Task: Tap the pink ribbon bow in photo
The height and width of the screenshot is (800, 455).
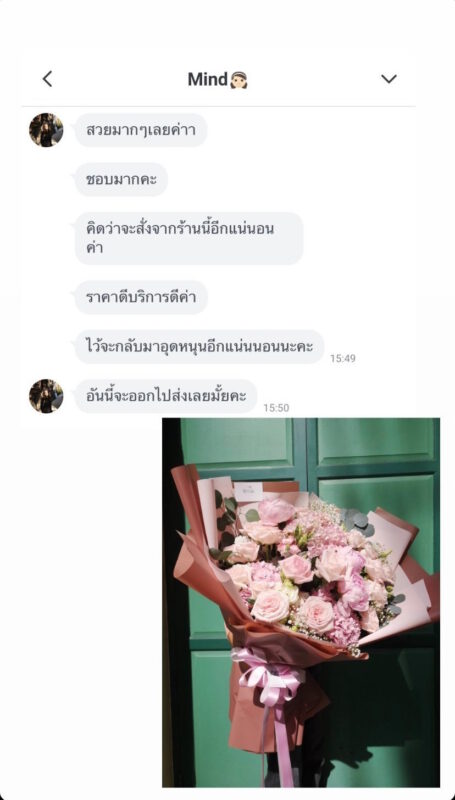Action: pyautogui.click(x=269, y=673)
